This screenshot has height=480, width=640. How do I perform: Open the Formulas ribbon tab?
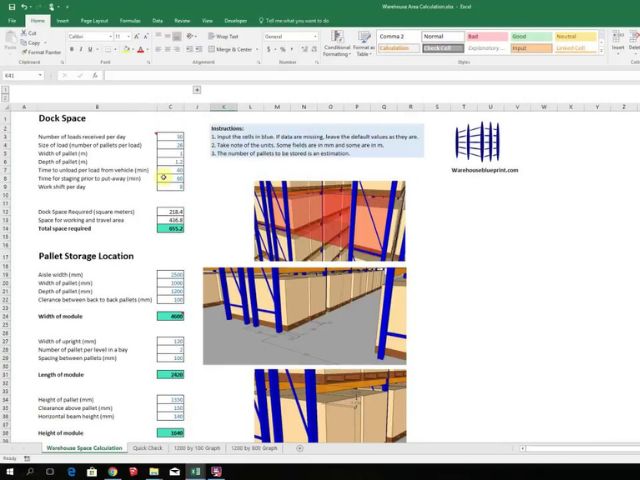tap(130, 20)
